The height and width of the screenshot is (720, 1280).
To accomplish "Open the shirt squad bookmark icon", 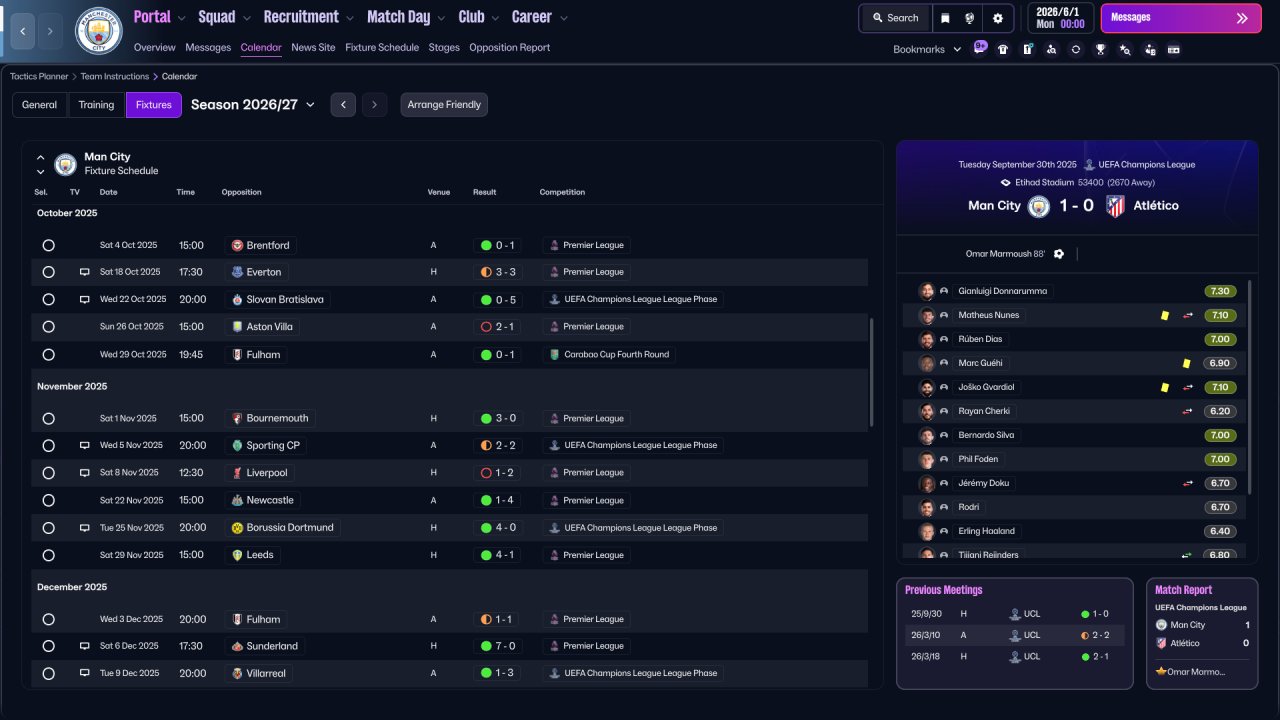I will click(x=1003, y=49).
